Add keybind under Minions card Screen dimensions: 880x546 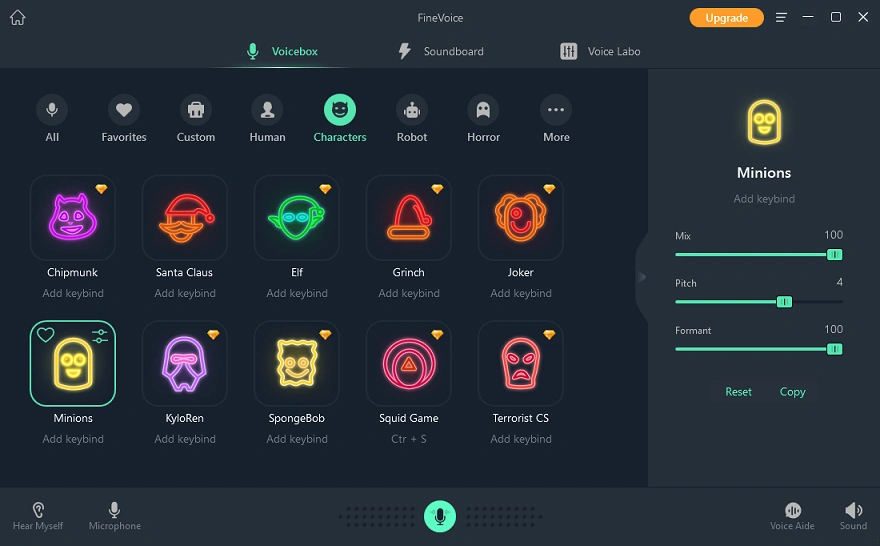pyautogui.click(x=73, y=439)
